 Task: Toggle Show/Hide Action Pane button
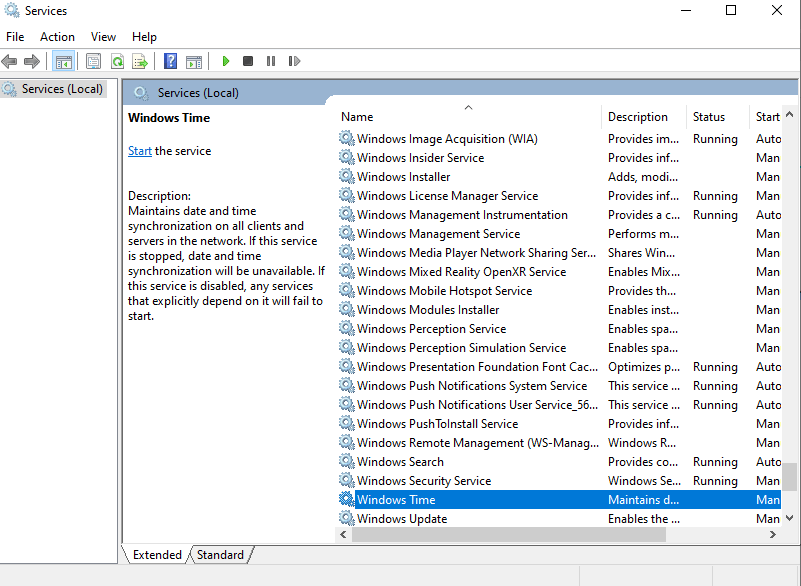pyautogui.click(x=194, y=61)
